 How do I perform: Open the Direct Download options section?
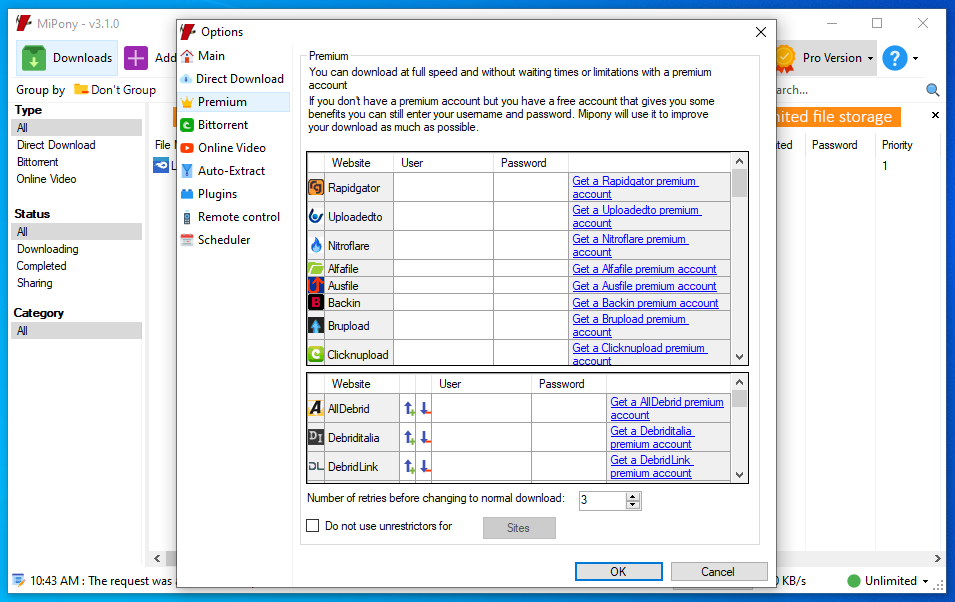[234, 79]
